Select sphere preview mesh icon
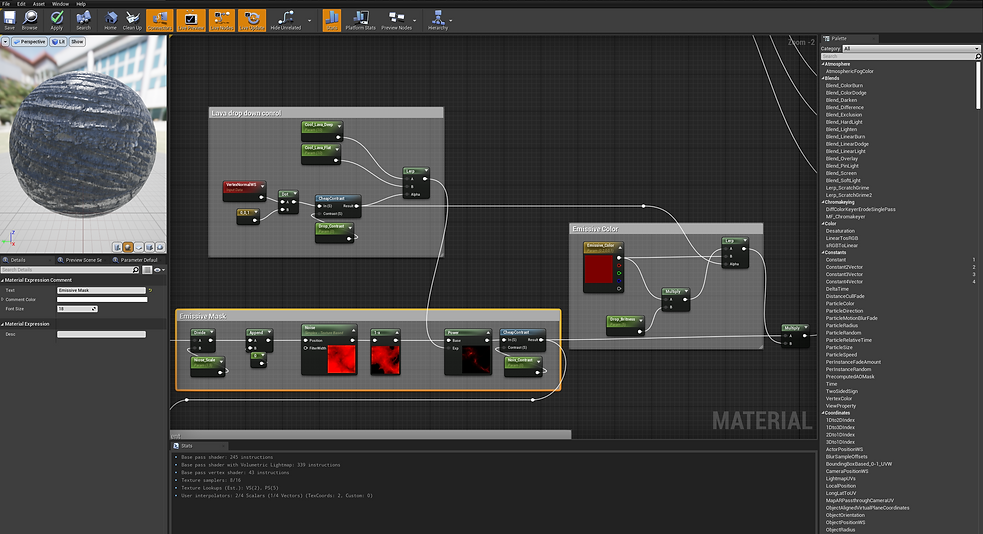The image size is (983, 534). (128, 247)
